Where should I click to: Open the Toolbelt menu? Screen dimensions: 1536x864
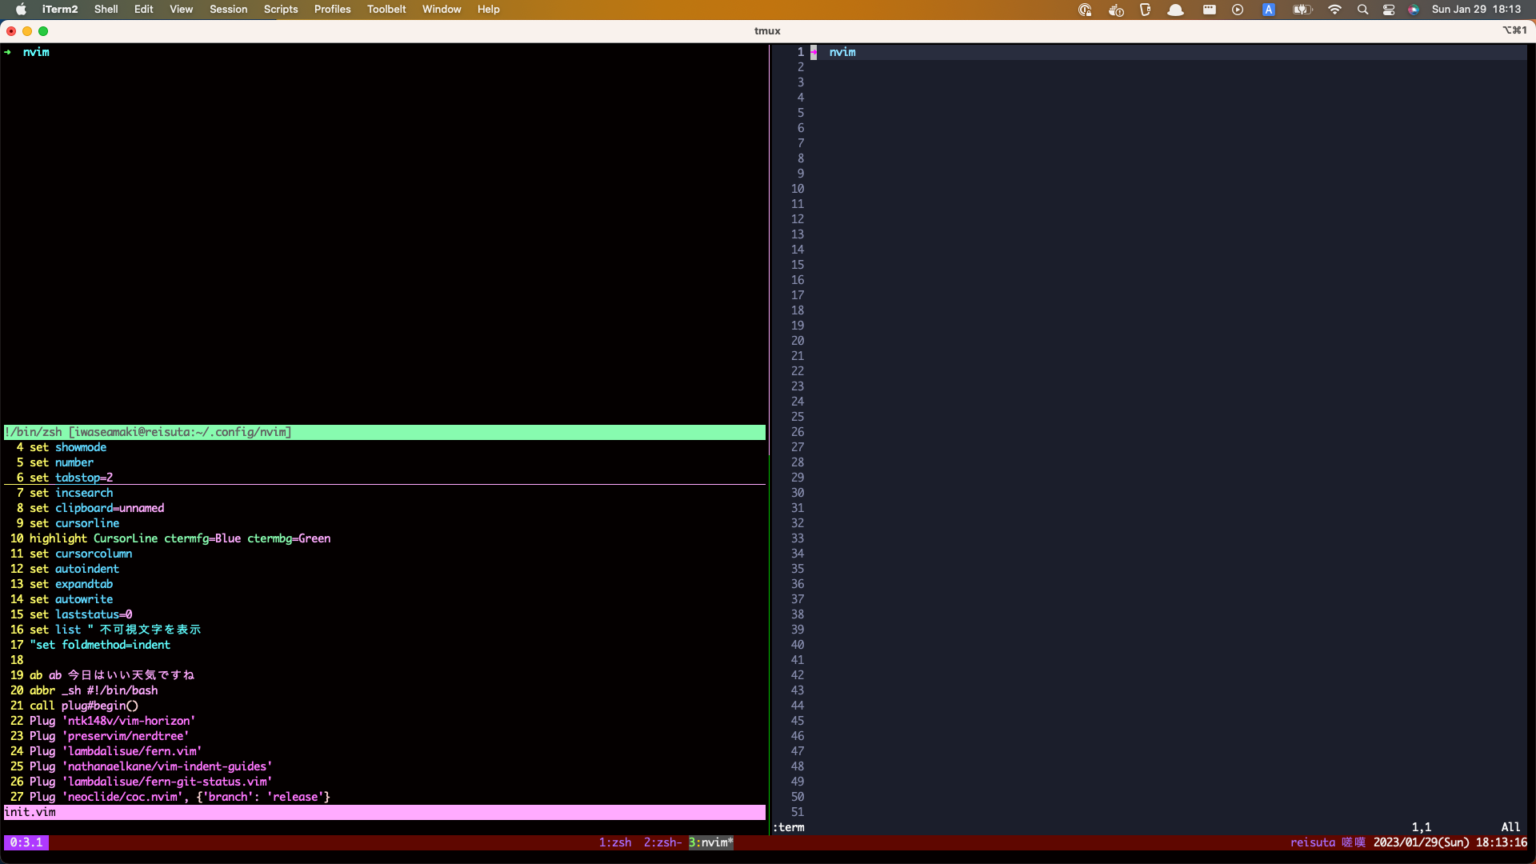click(x=386, y=9)
